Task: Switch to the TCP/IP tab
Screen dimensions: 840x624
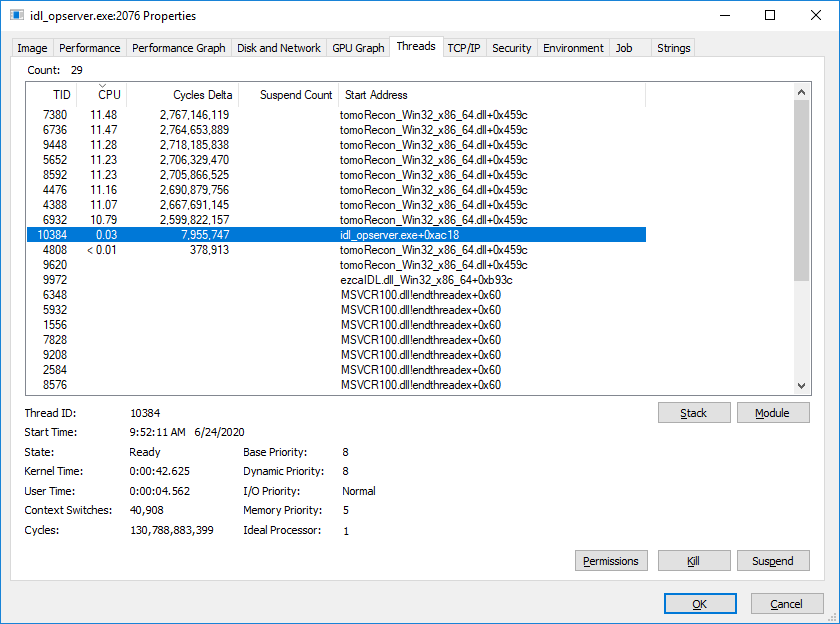Action: 464,47
